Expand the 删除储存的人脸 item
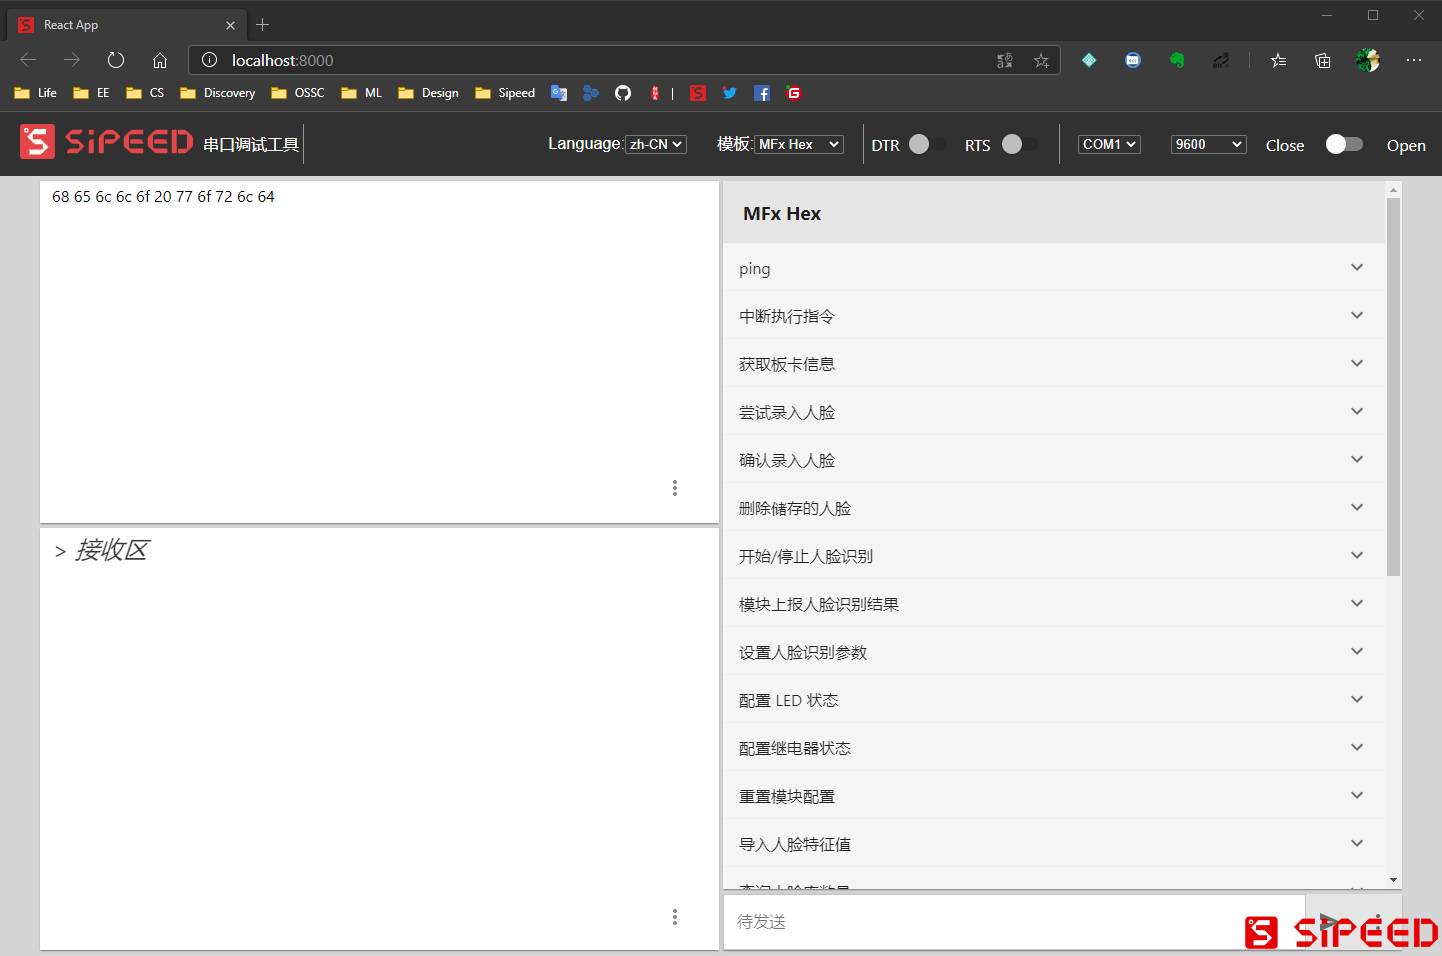 [1054, 508]
